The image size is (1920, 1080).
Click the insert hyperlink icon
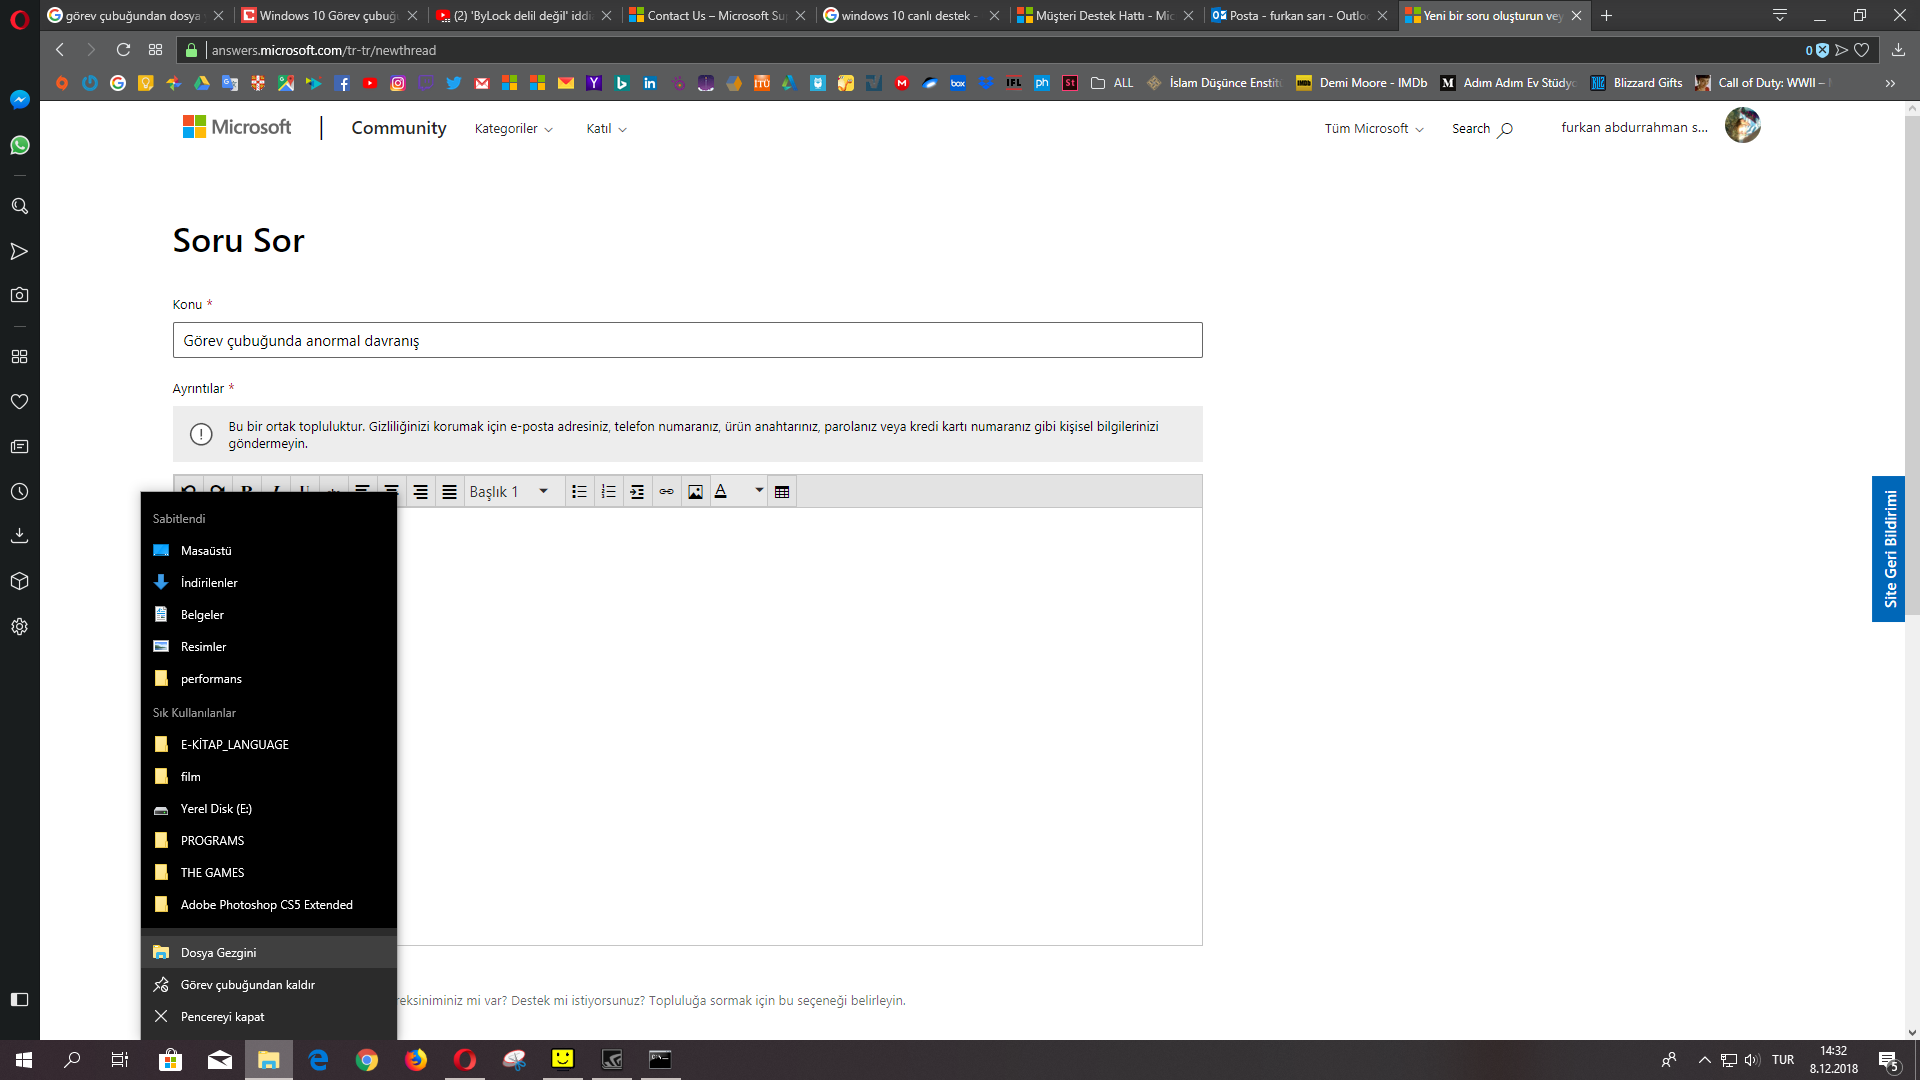666,491
